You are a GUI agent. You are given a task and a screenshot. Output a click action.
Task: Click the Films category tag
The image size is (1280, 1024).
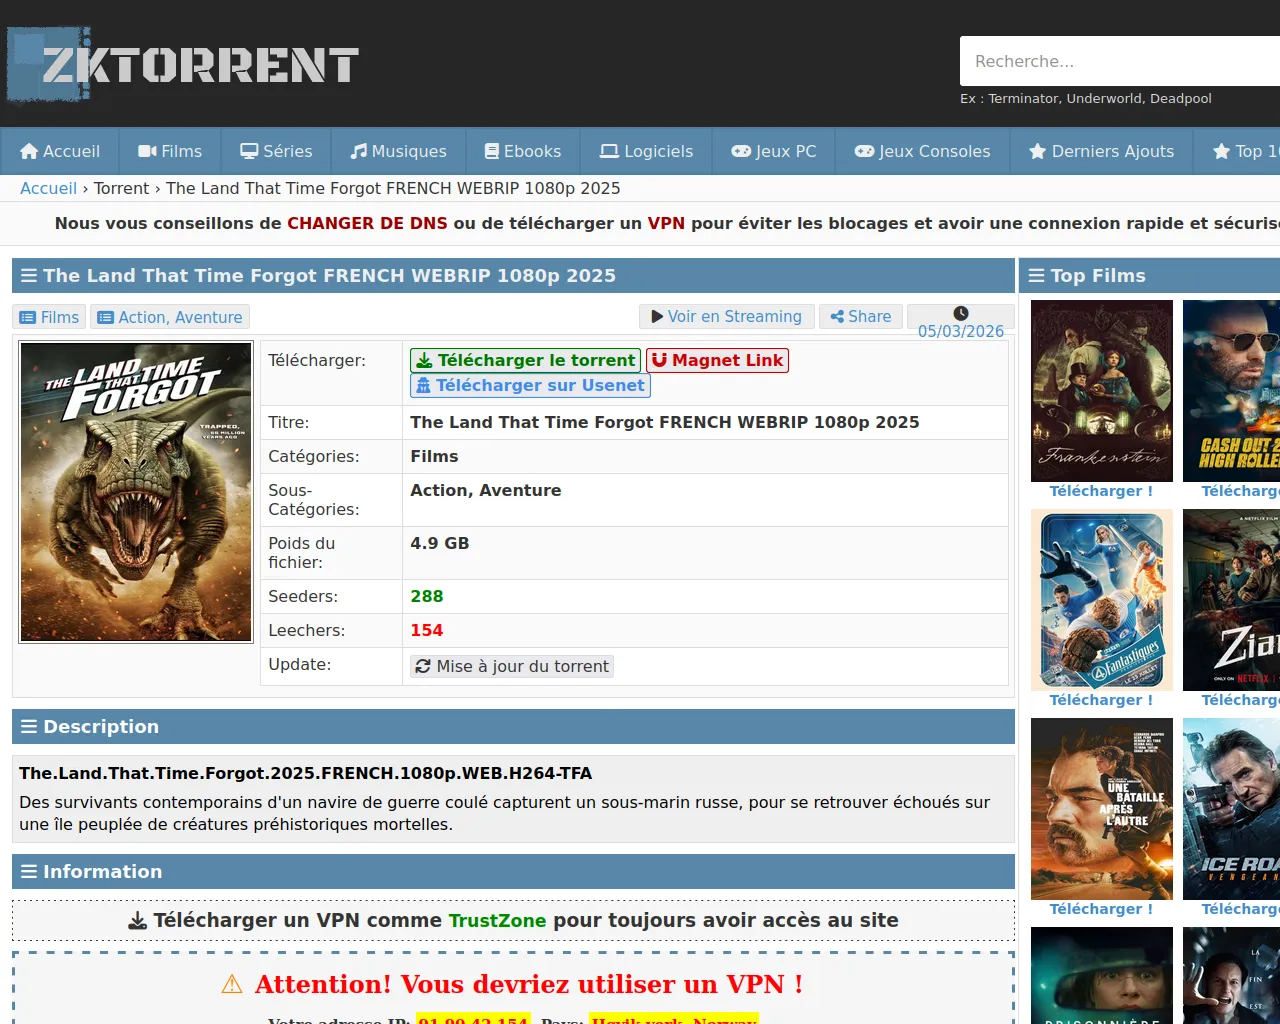[x=49, y=317]
